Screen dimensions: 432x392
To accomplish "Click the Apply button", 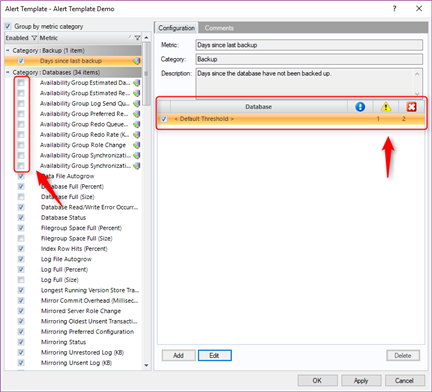I will pyautogui.click(x=361, y=380).
